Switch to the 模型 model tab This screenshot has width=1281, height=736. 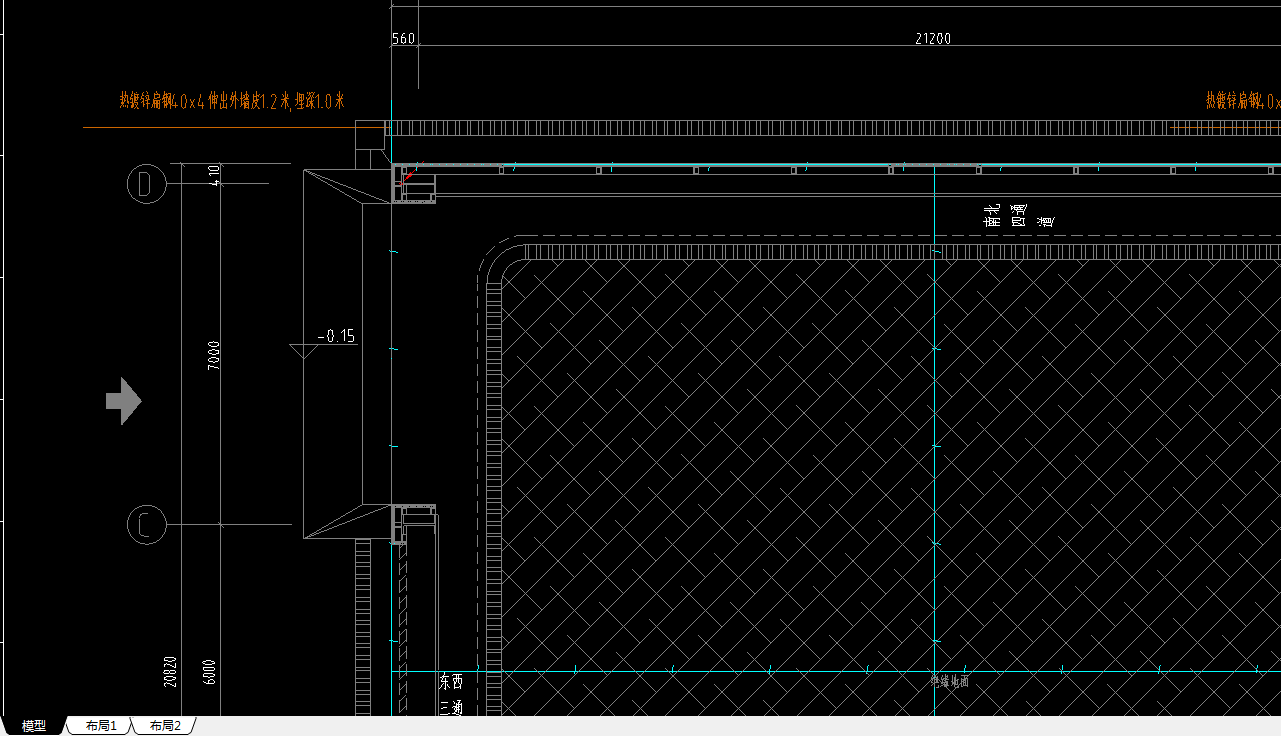coord(34,726)
